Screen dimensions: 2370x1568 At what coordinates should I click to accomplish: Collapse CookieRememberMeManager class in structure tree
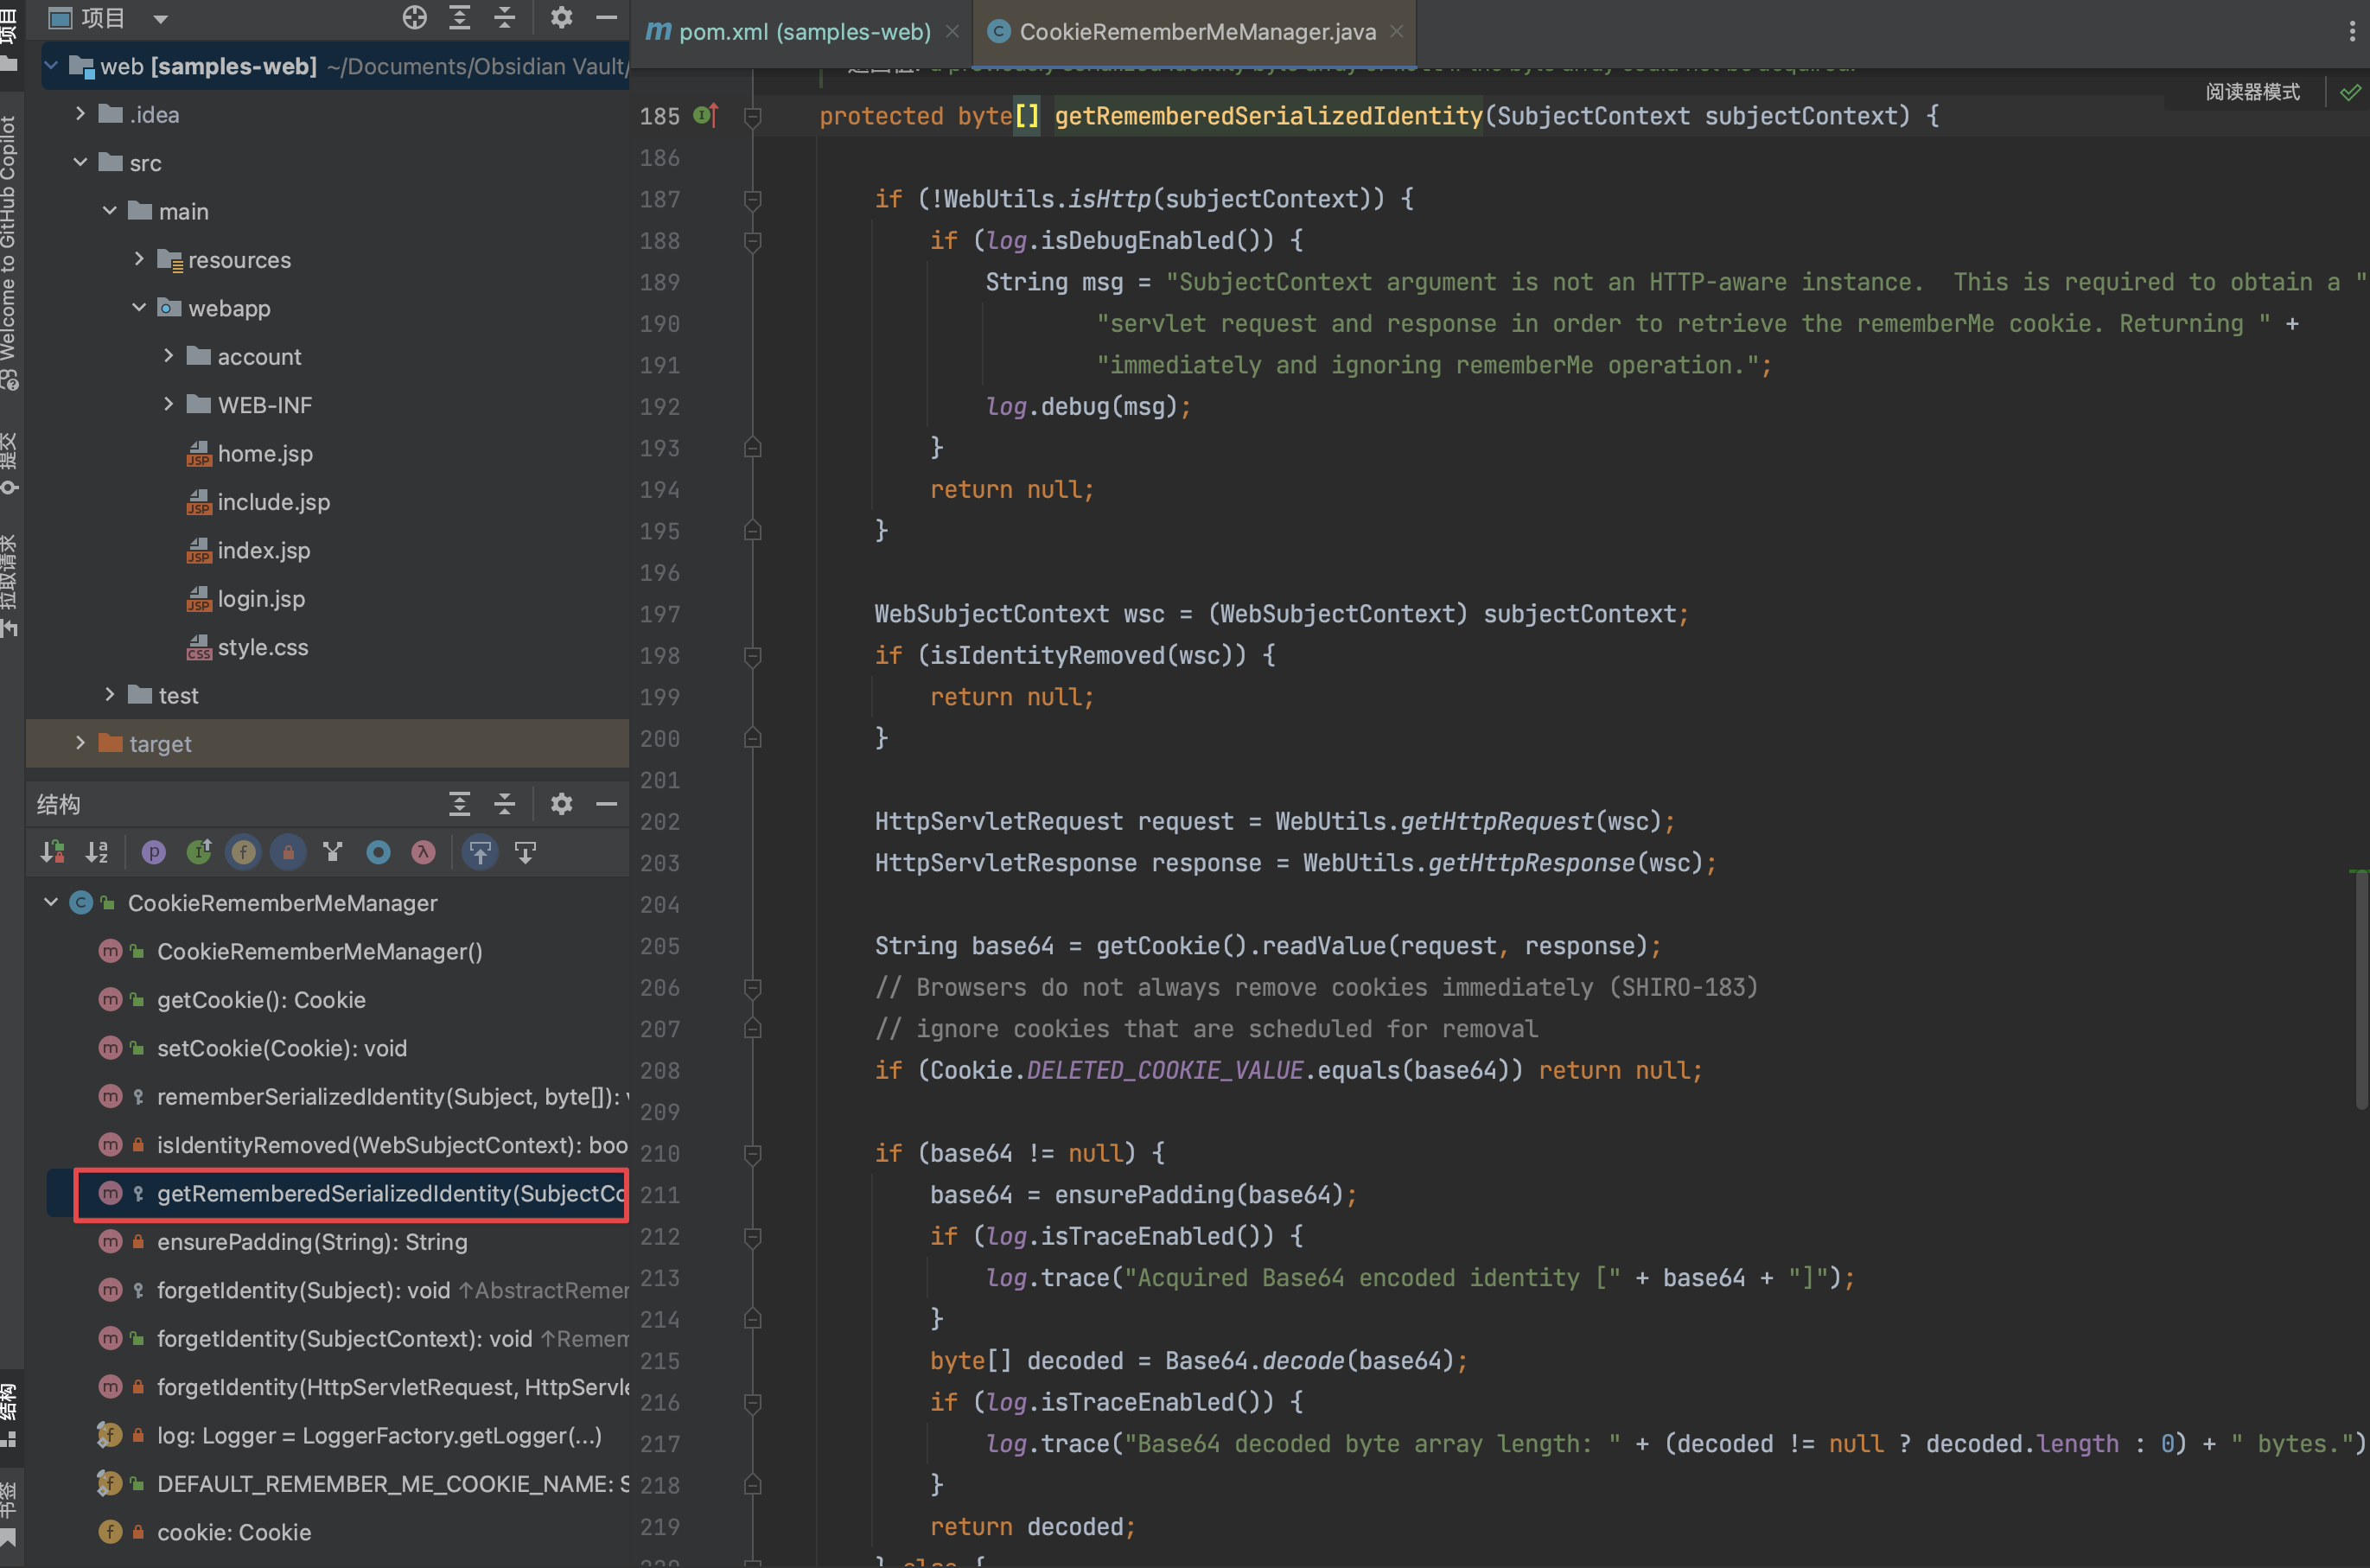click(51, 902)
